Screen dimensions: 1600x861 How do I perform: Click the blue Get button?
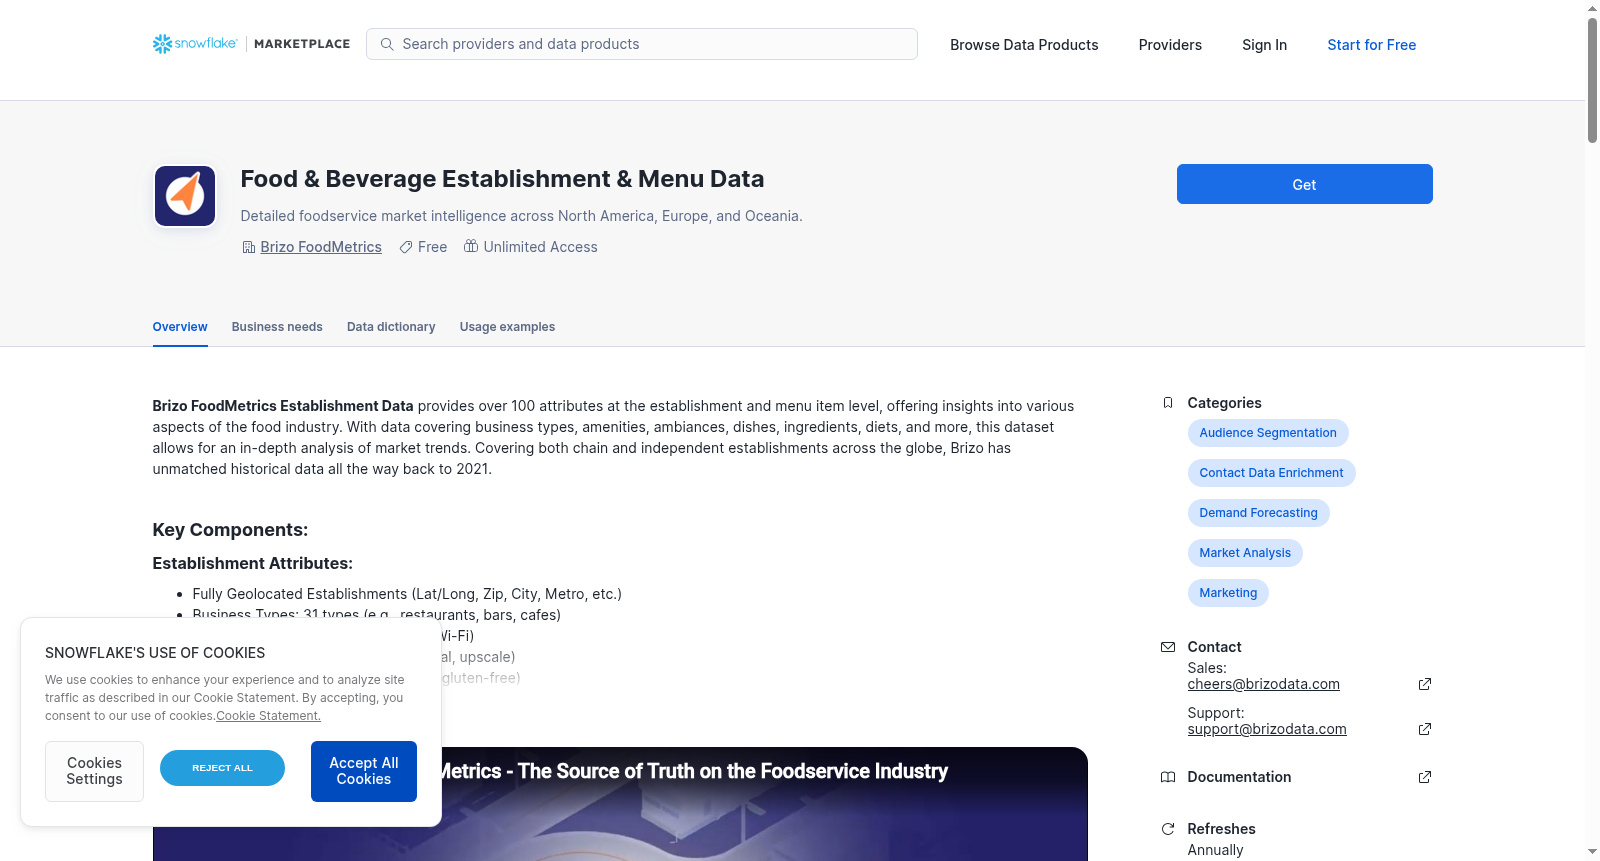(x=1305, y=184)
